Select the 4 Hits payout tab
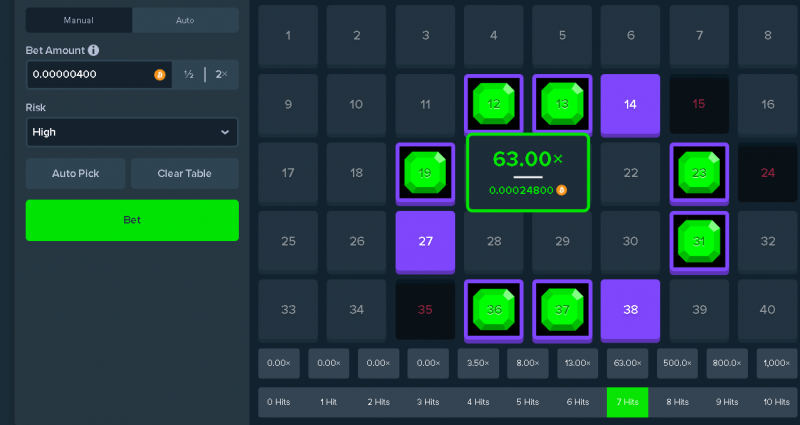Screen dimensions: 800x425 point(478,402)
